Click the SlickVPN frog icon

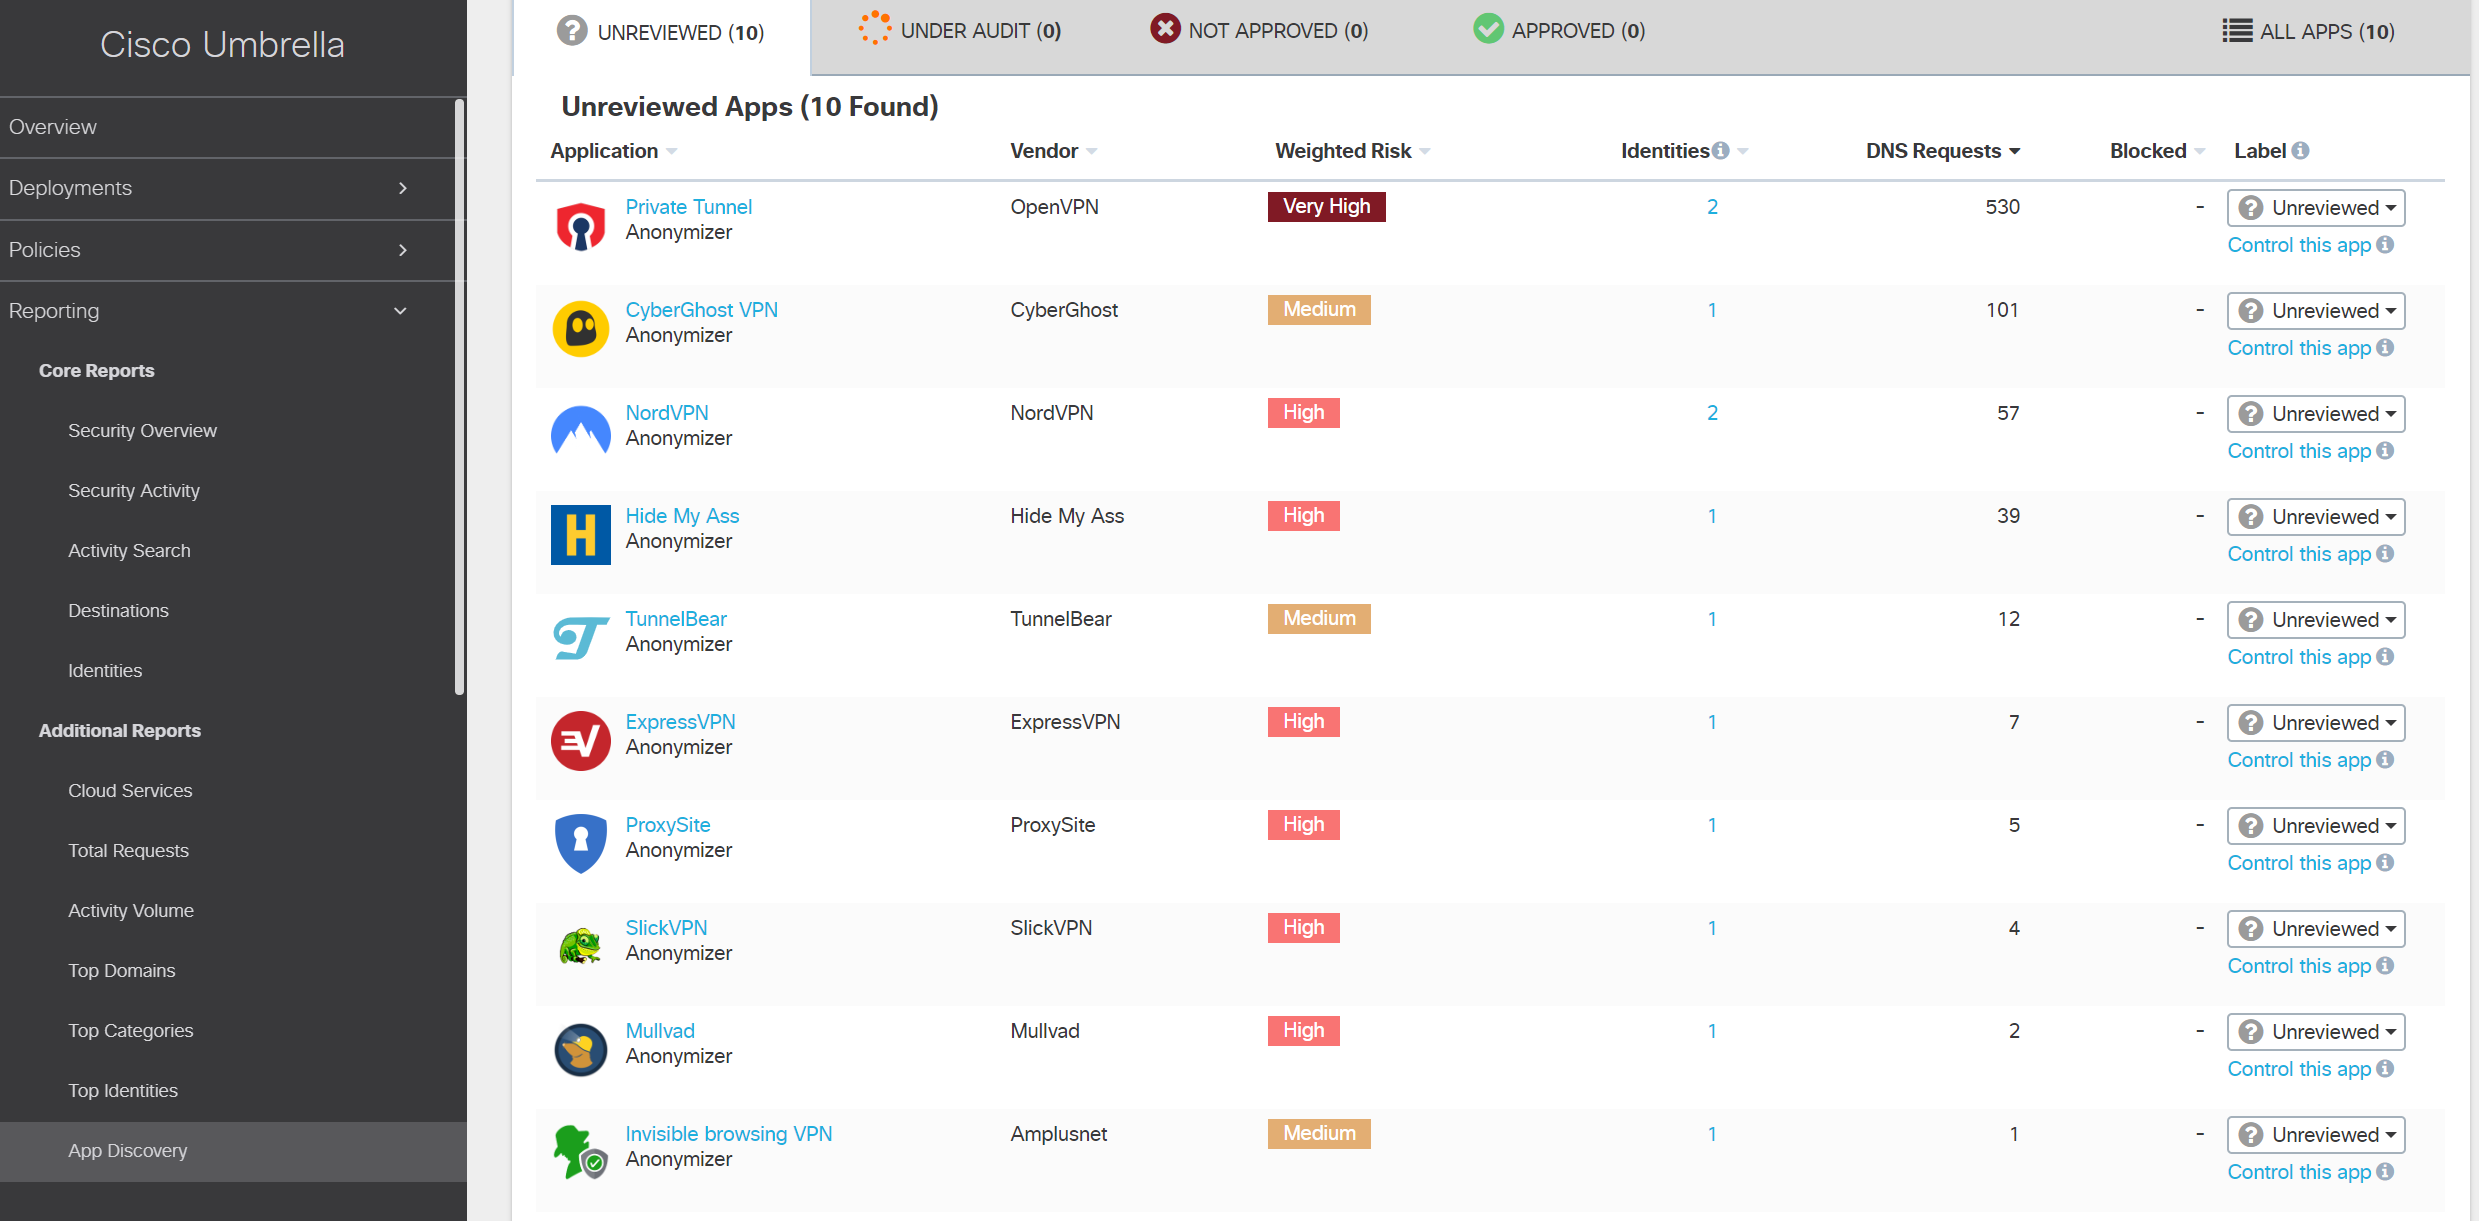point(580,946)
